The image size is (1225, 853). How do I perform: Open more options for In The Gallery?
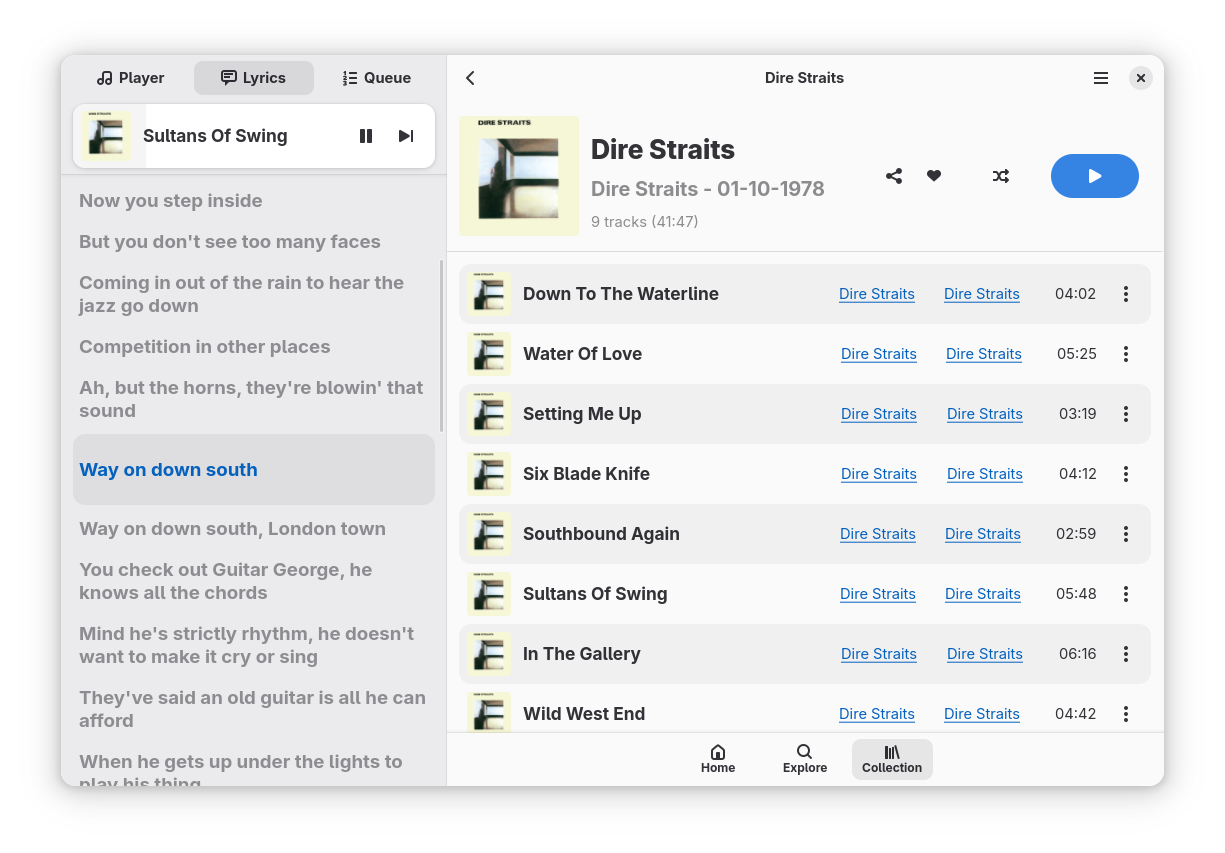tap(1126, 654)
